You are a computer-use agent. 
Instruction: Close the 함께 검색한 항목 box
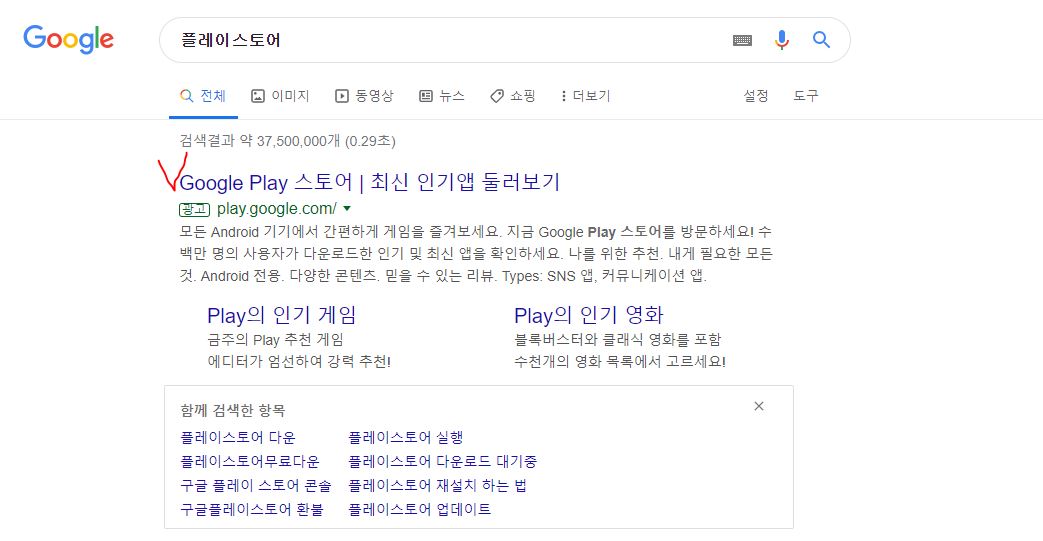click(759, 406)
